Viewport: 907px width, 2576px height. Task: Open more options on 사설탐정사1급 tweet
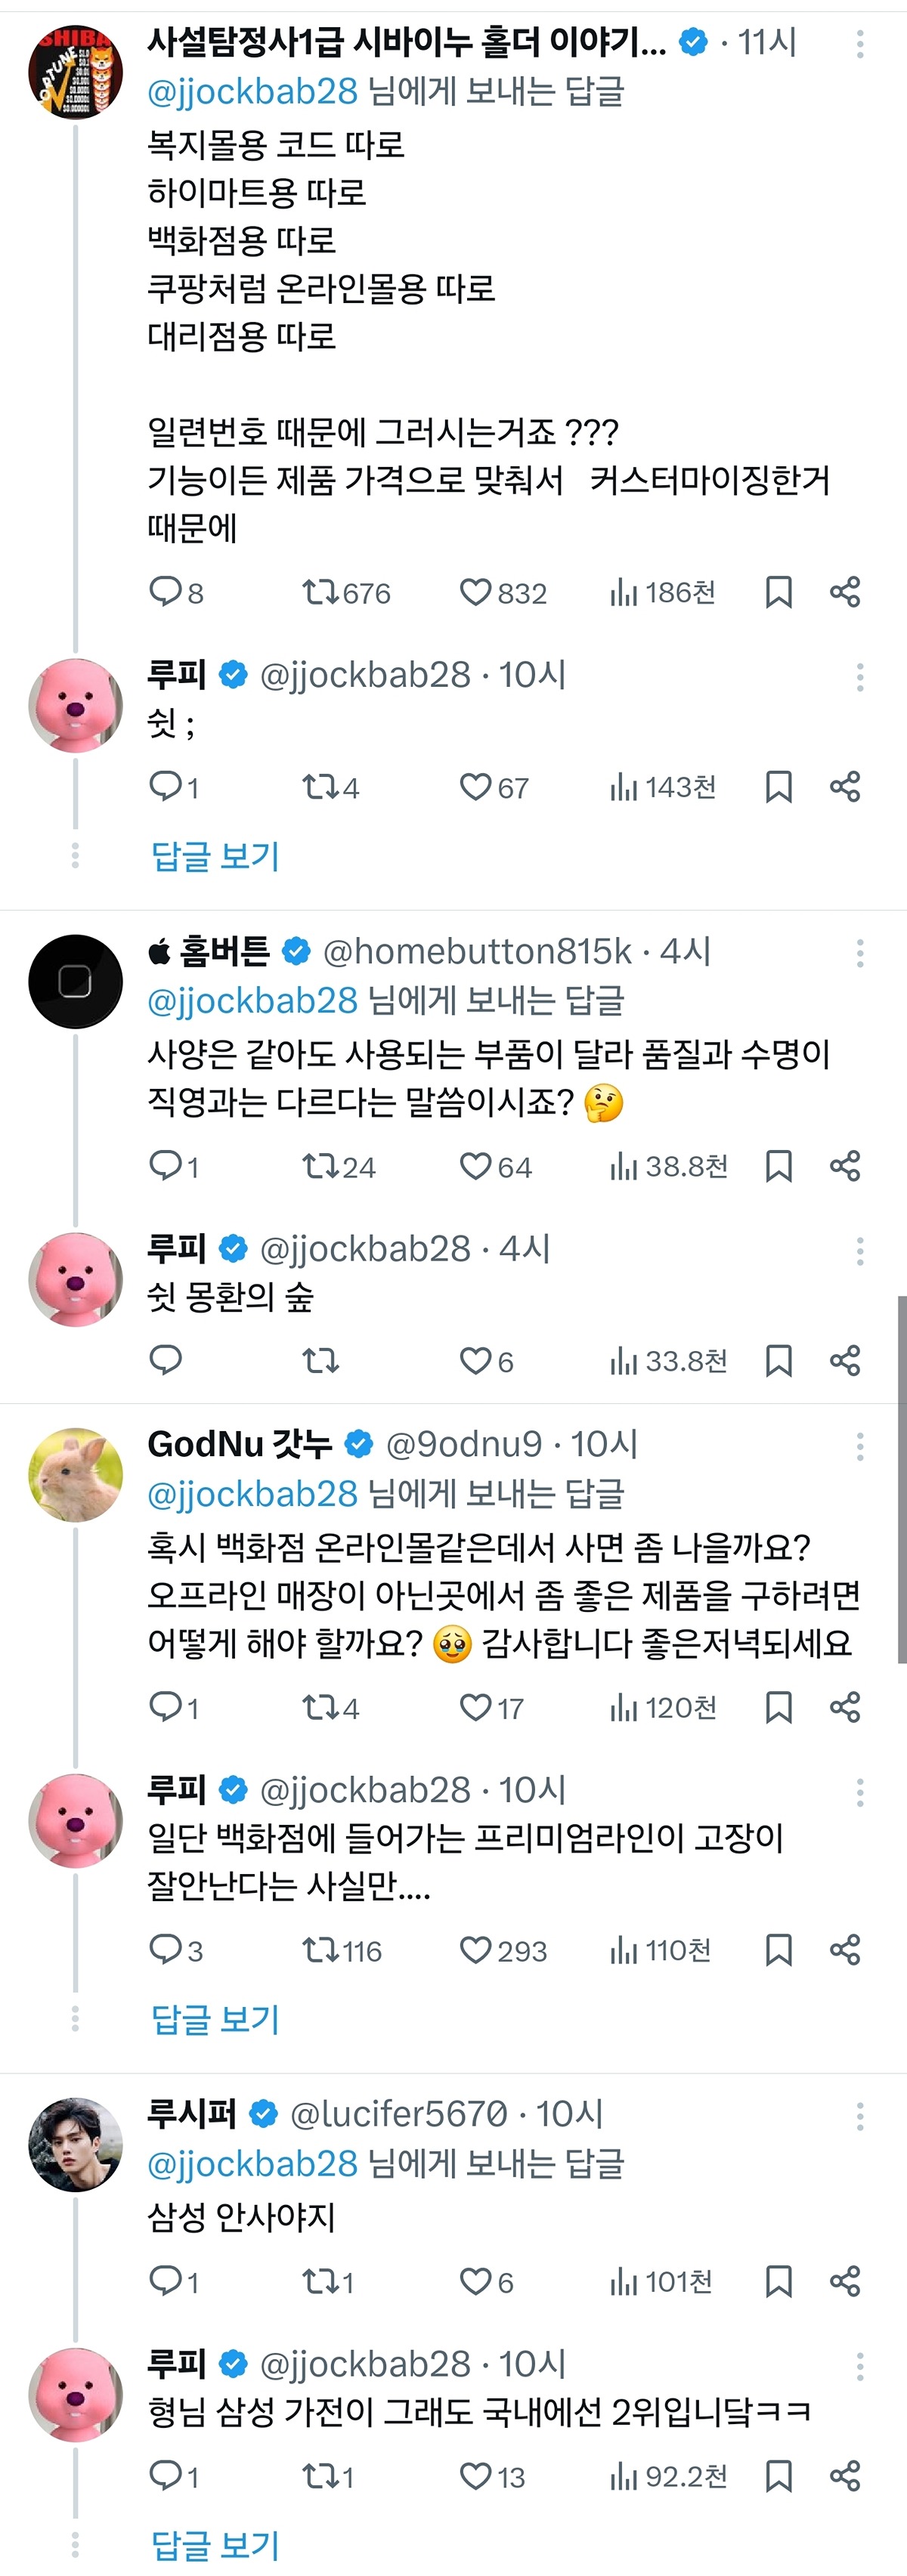(860, 43)
